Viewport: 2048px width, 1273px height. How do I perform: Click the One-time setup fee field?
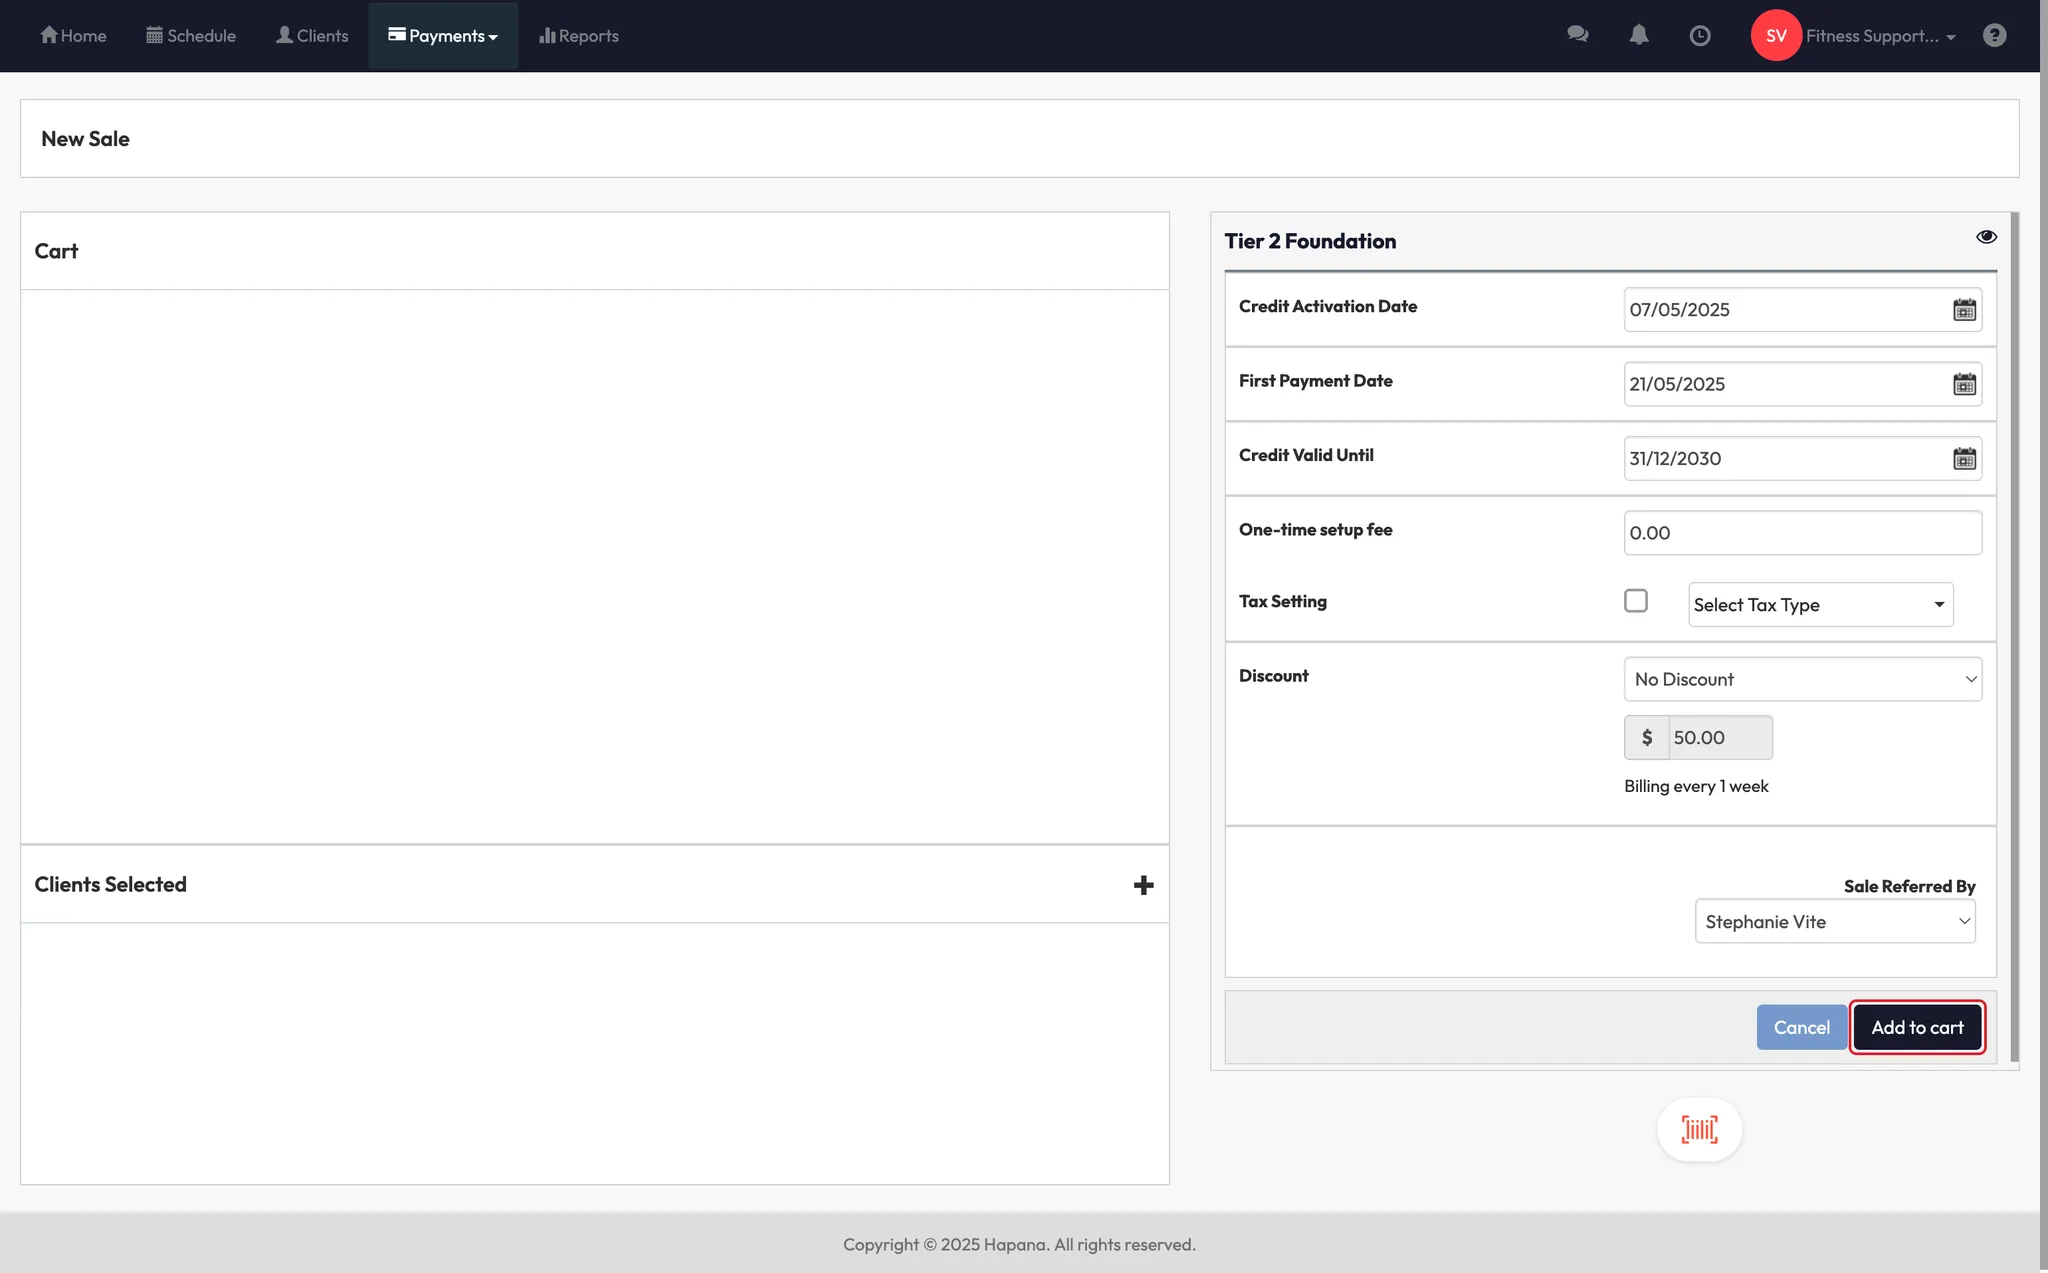click(1802, 533)
